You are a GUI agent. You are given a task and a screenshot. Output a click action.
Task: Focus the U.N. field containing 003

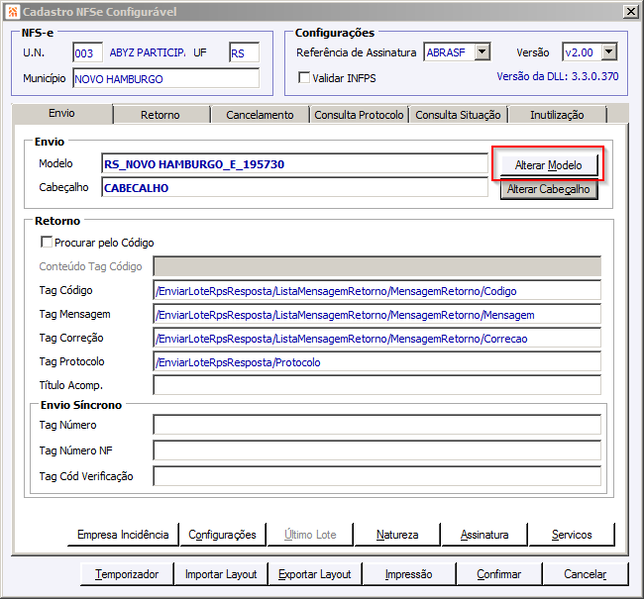pos(87,53)
